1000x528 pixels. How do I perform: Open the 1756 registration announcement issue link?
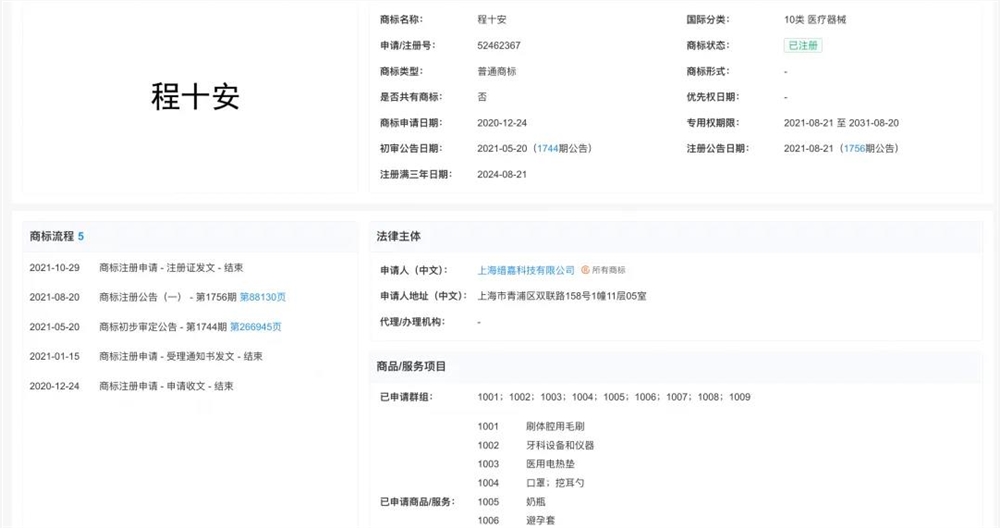coord(854,149)
